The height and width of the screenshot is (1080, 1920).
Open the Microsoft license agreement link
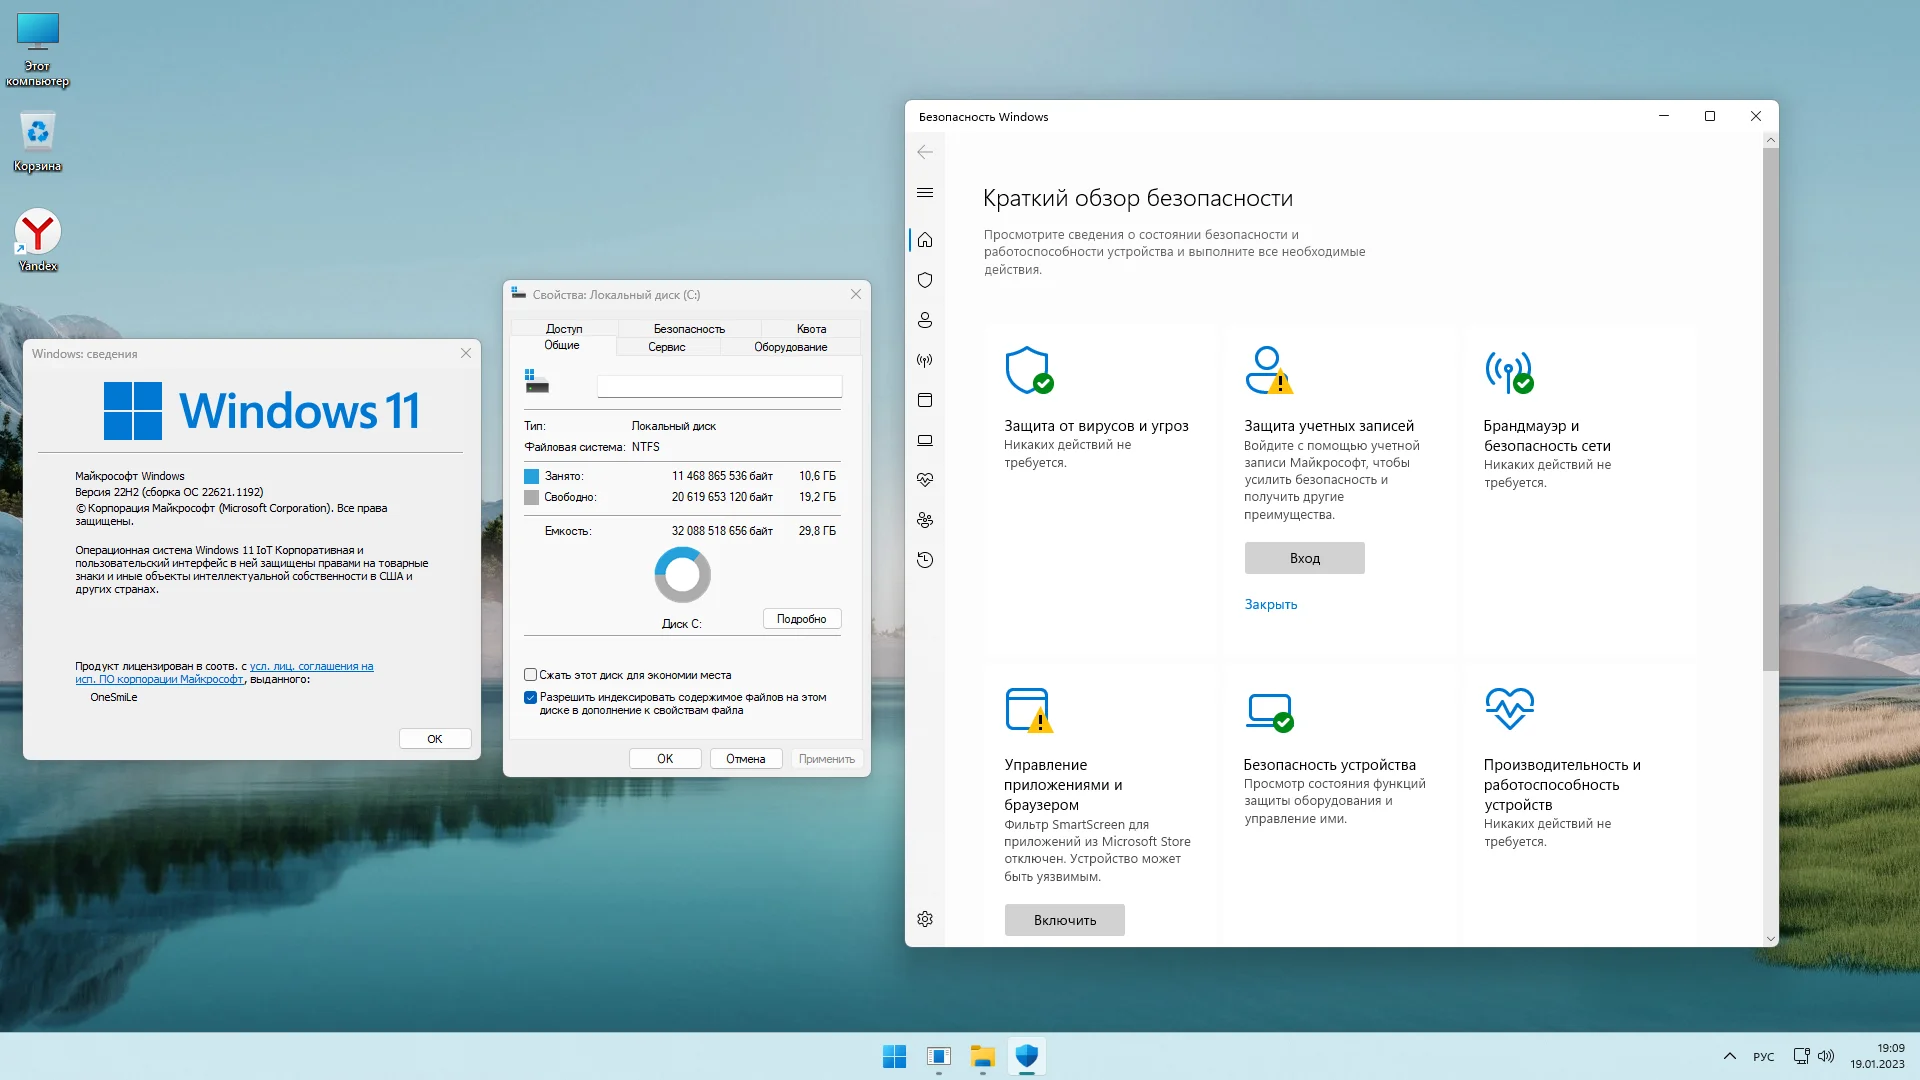click(x=311, y=666)
